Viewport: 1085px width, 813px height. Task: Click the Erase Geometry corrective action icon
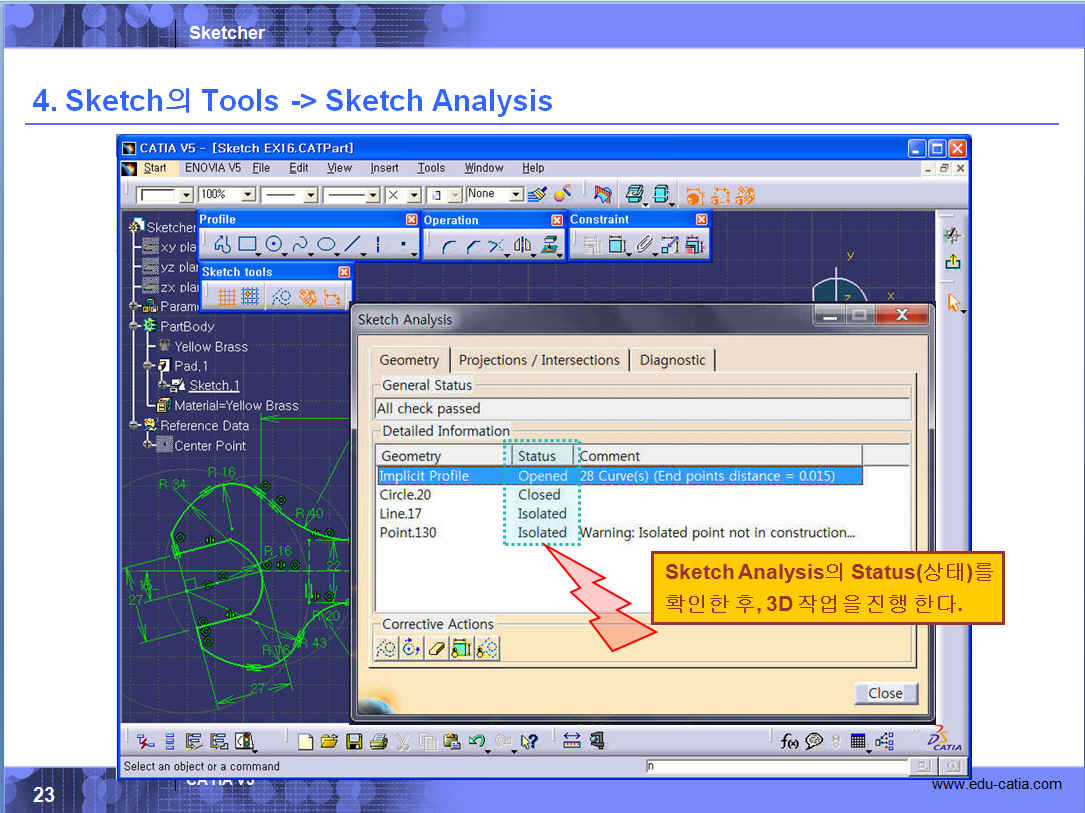pos(436,649)
